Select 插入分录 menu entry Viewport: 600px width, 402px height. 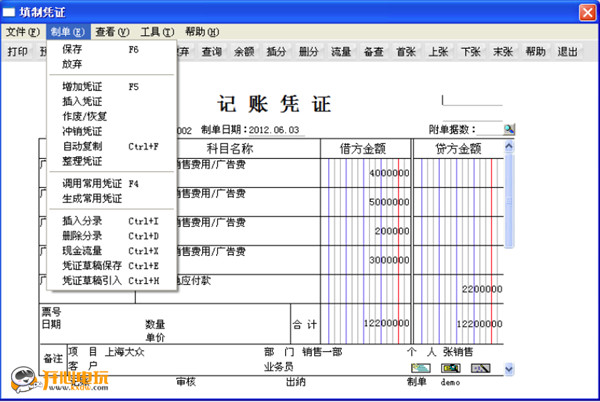(111, 221)
